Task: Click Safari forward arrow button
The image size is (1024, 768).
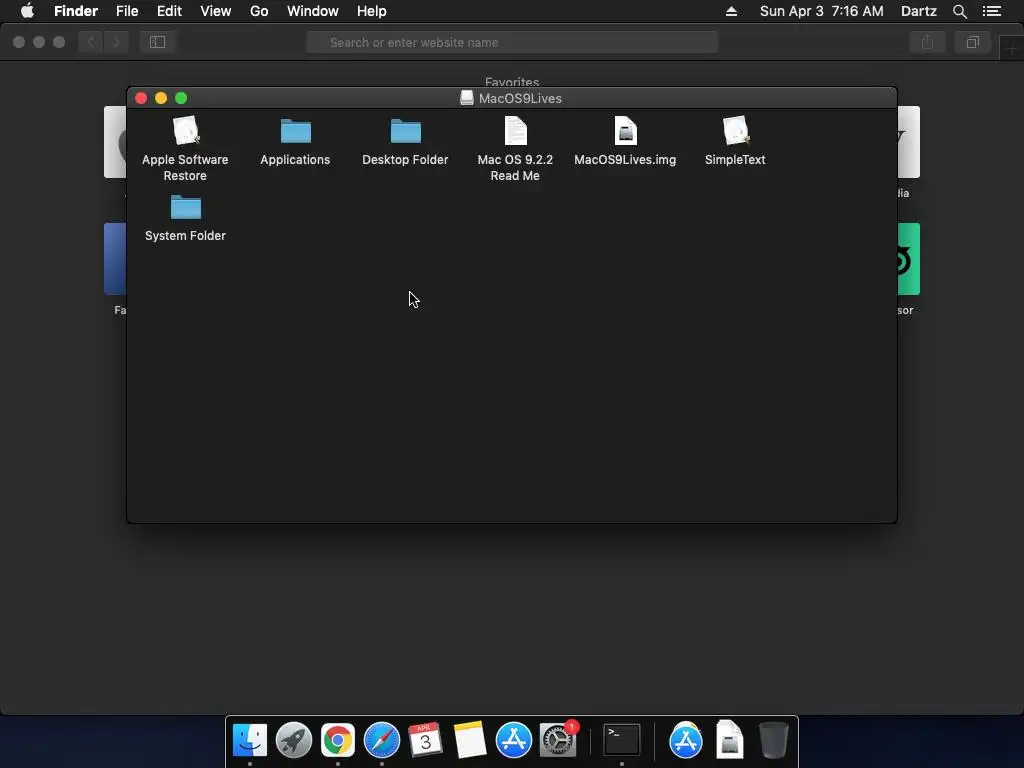Action: [x=116, y=42]
